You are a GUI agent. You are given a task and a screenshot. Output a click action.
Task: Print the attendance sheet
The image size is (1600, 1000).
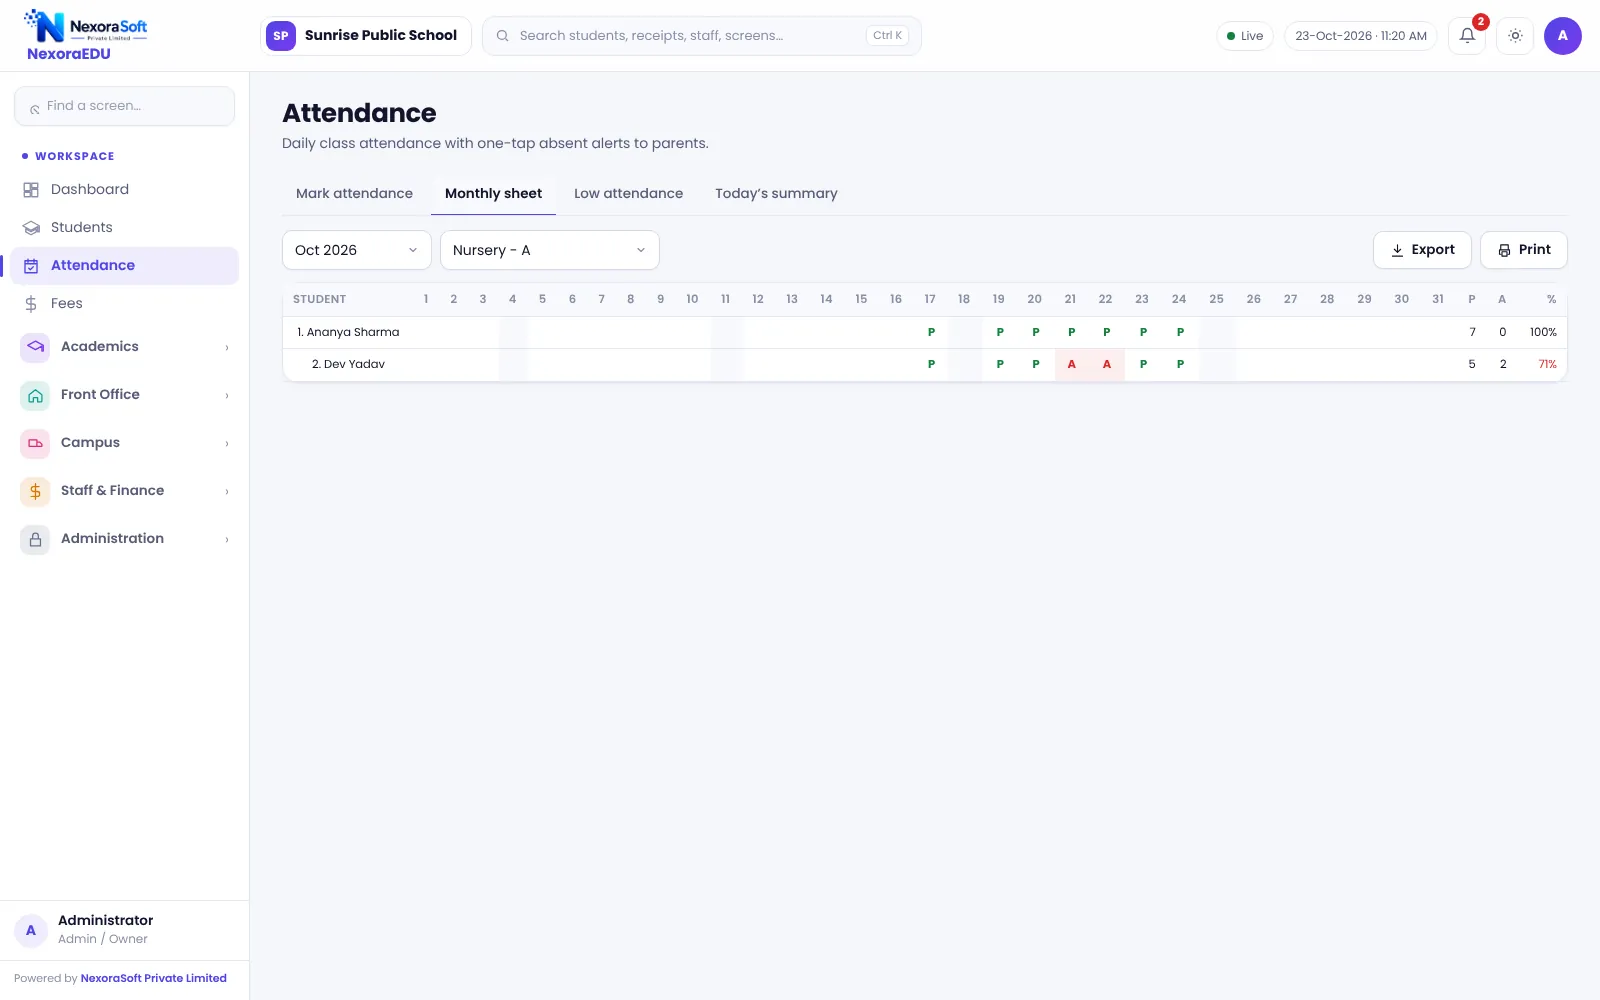1524,250
